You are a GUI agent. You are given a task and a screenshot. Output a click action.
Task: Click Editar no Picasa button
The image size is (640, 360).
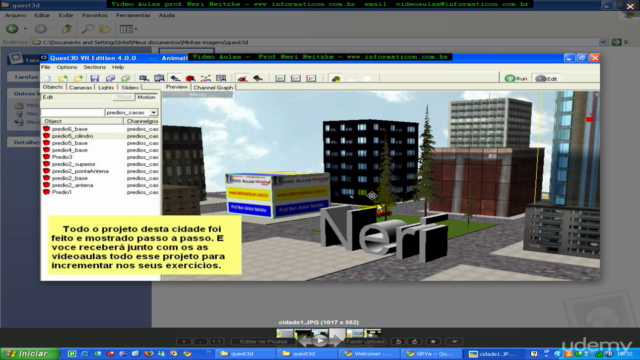point(263,341)
